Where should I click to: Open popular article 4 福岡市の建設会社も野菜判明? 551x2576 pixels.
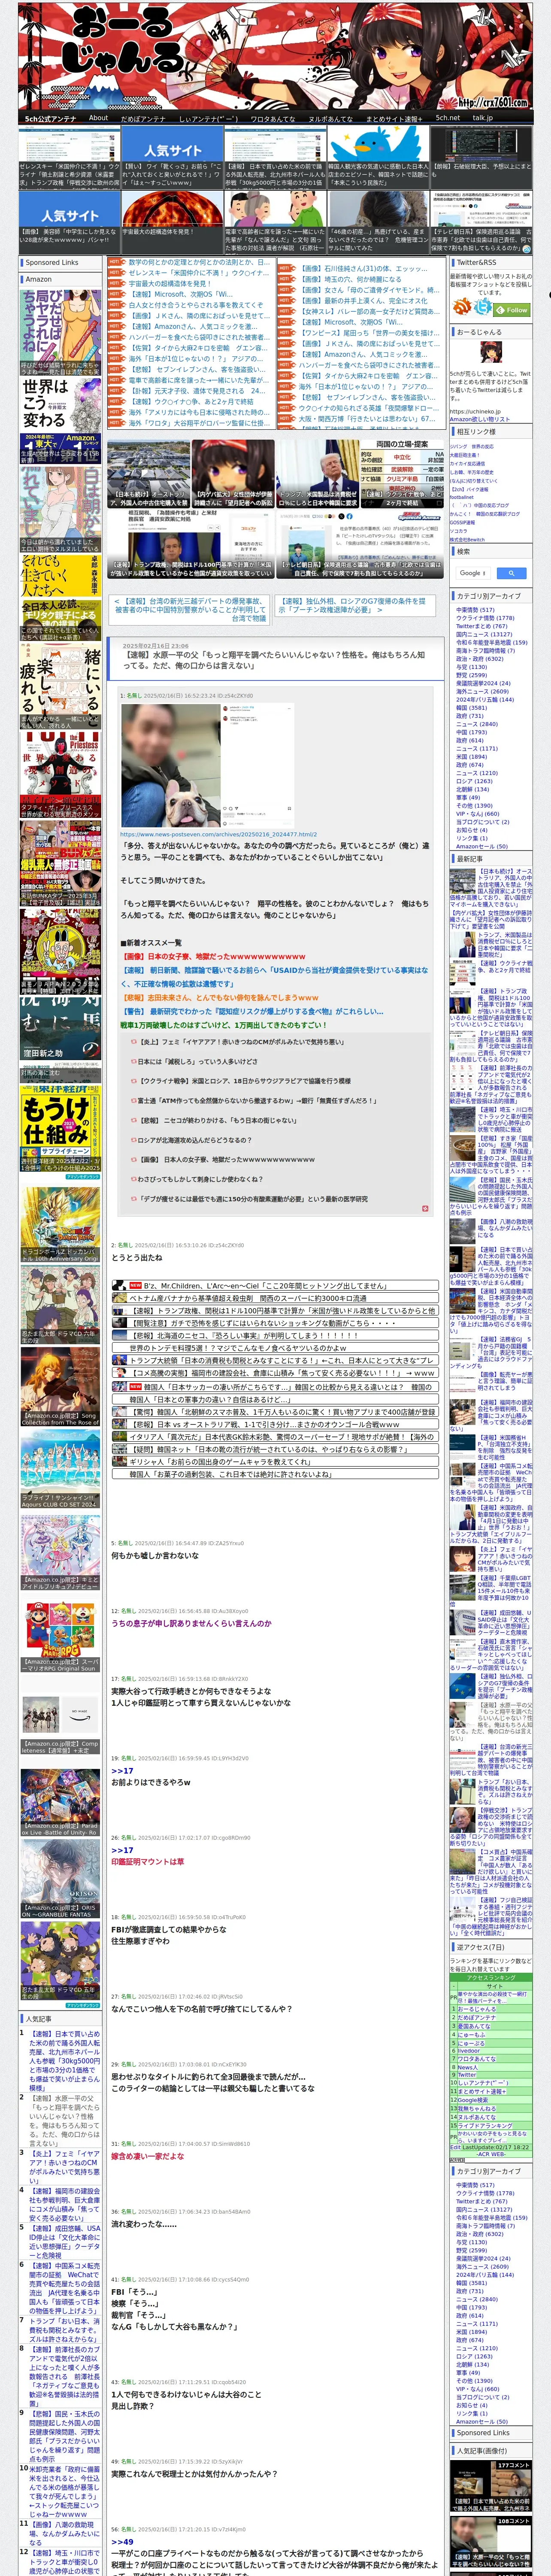pos(64,2205)
